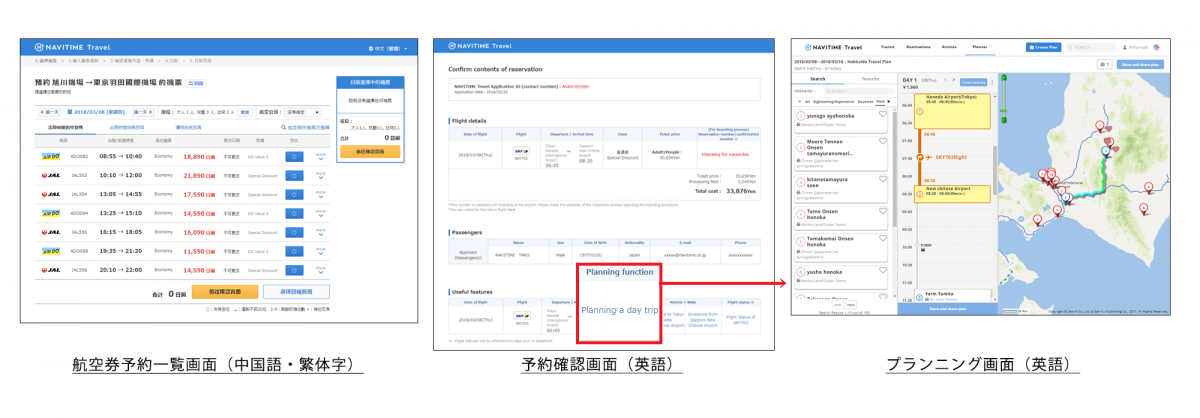Click the Planning a day trip link
The width and height of the screenshot is (1200, 418).
coord(619,310)
